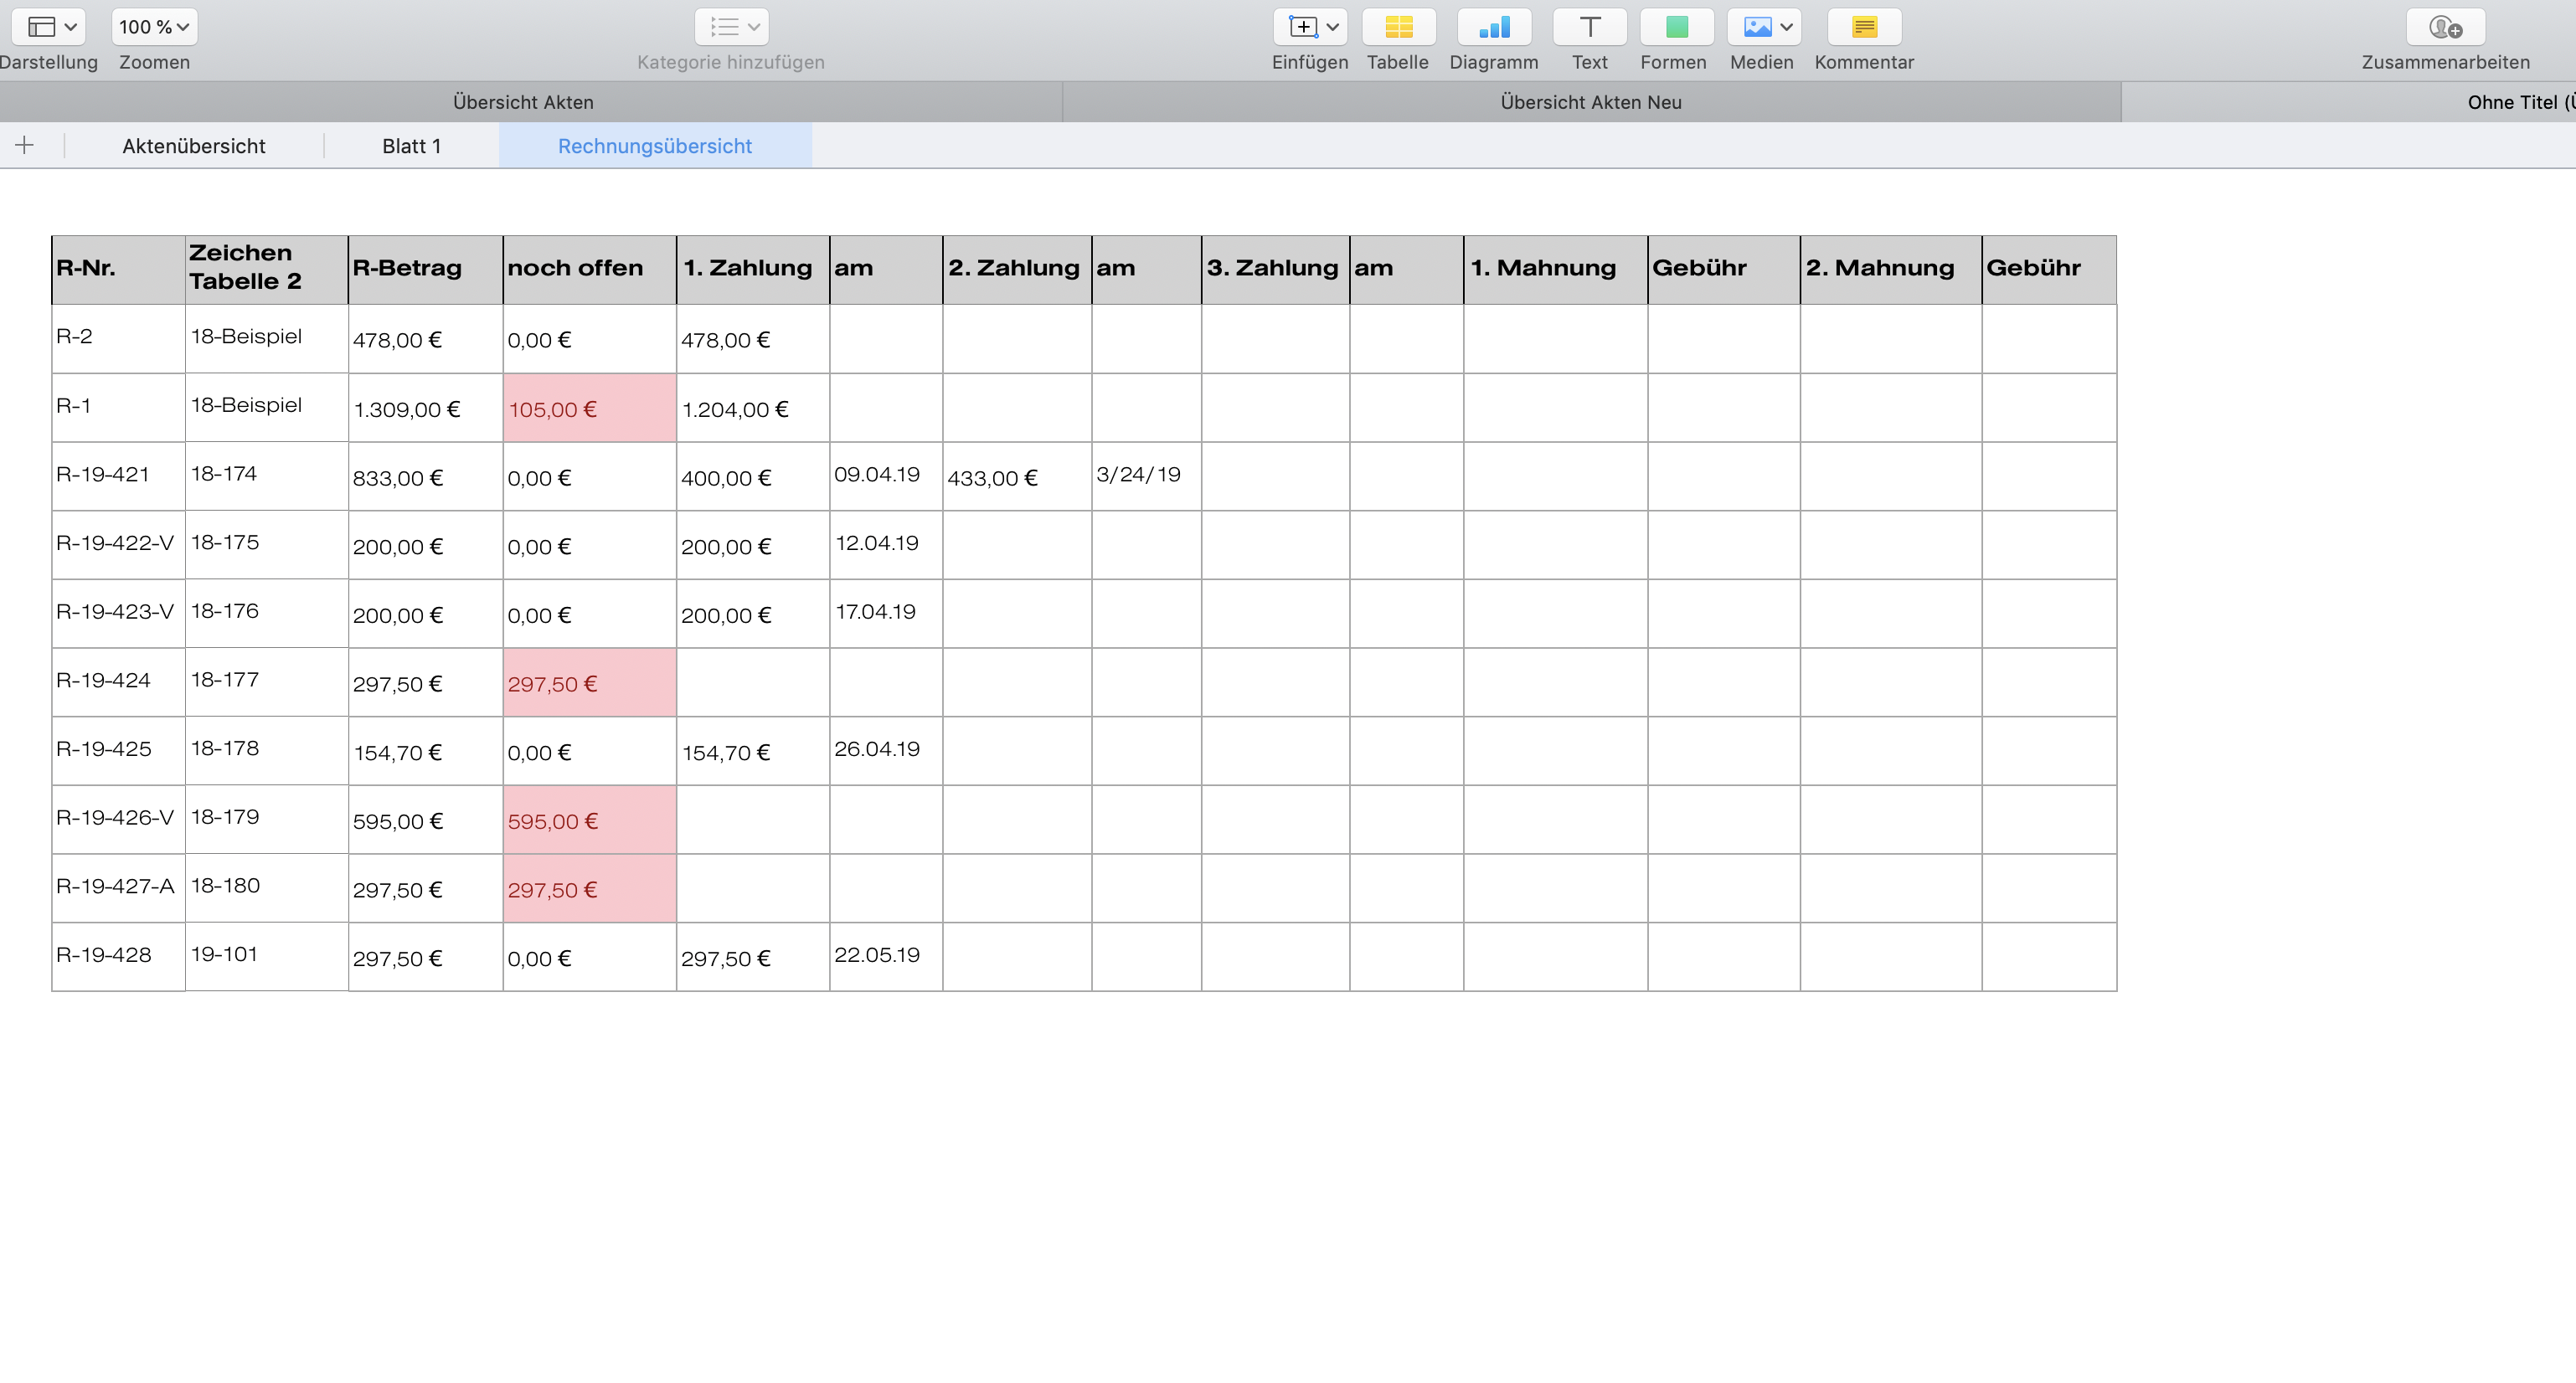Screen dimensions: 2576x1383
Task: Select the noch offen header cell
Action: (589, 268)
